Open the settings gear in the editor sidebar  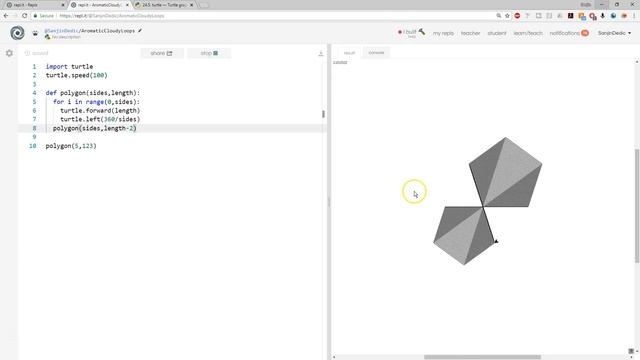click(9, 53)
